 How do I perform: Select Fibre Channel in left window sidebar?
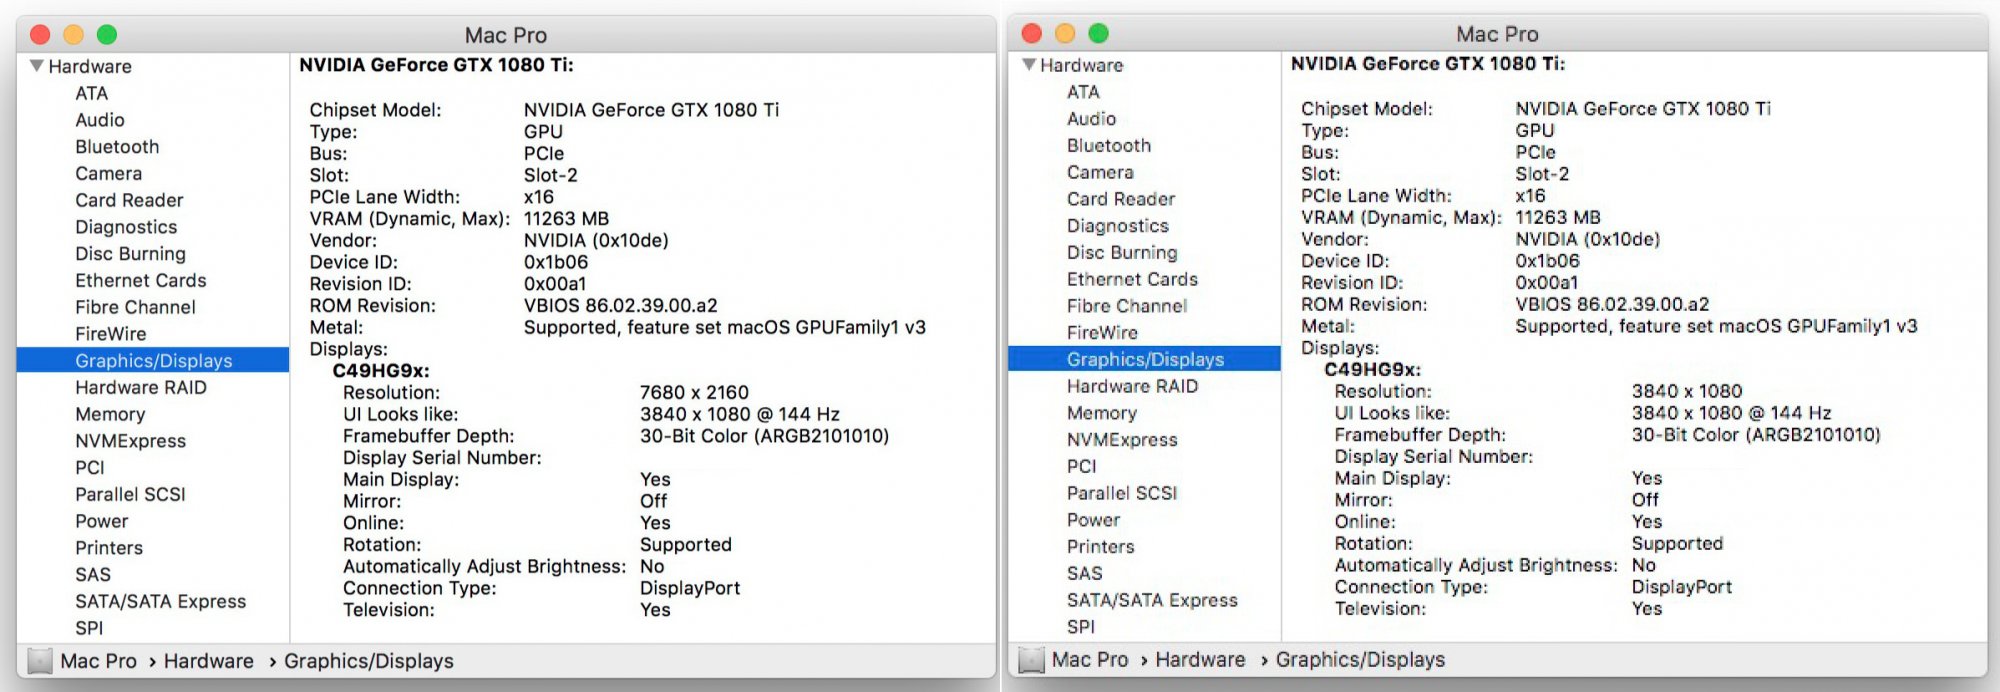(135, 307)
